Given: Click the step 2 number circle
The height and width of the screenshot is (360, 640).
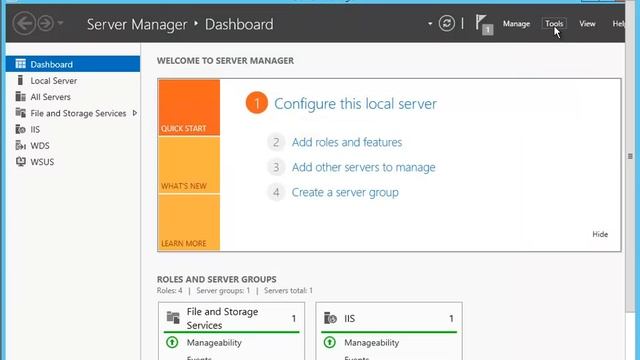Looking at the screenshot, I should pyautogui.click(x=276, y=142).
